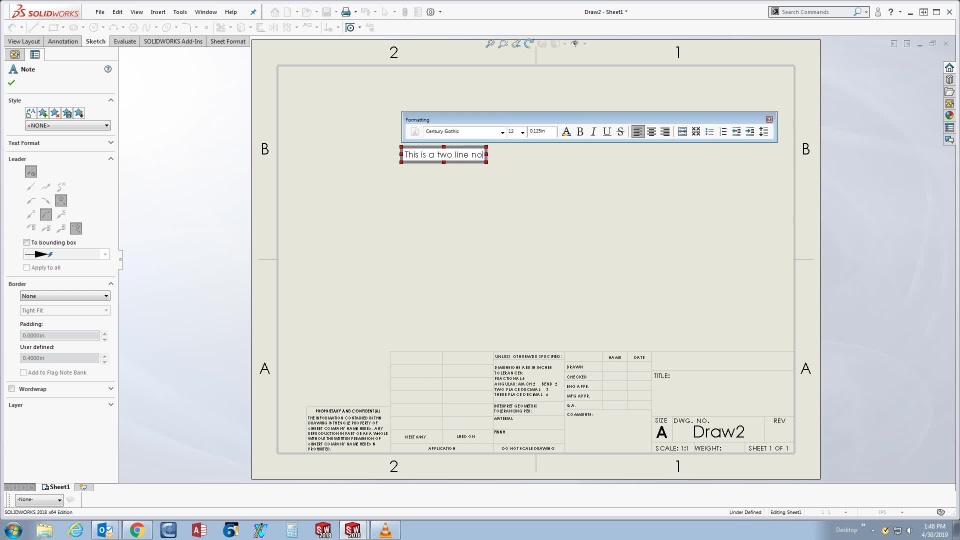The width and height of the screenshot is (960, 540).
Task: Click inside the note text box
Action: click(x=444, y=155)
